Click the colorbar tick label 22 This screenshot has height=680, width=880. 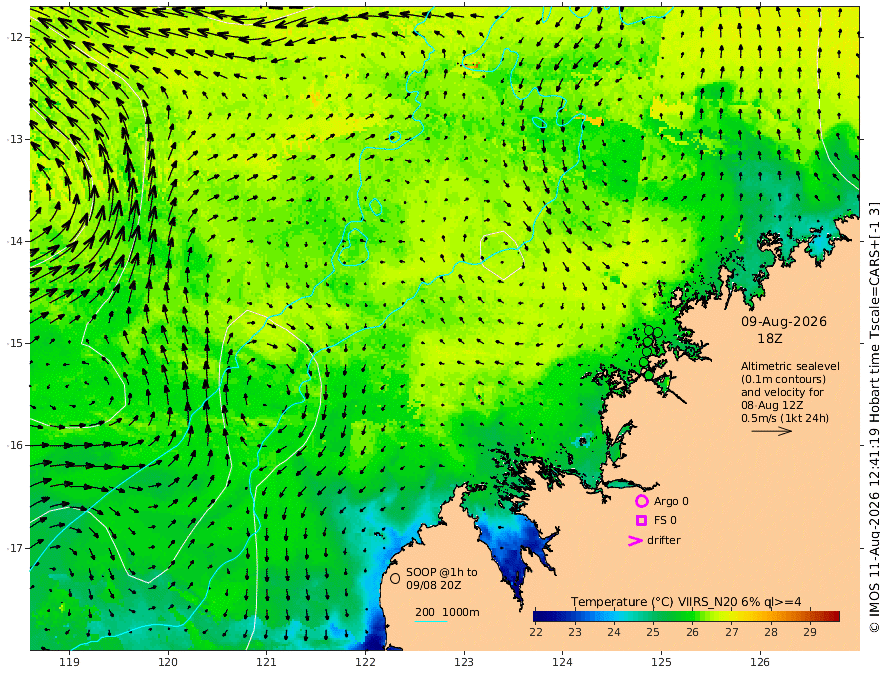536,632
